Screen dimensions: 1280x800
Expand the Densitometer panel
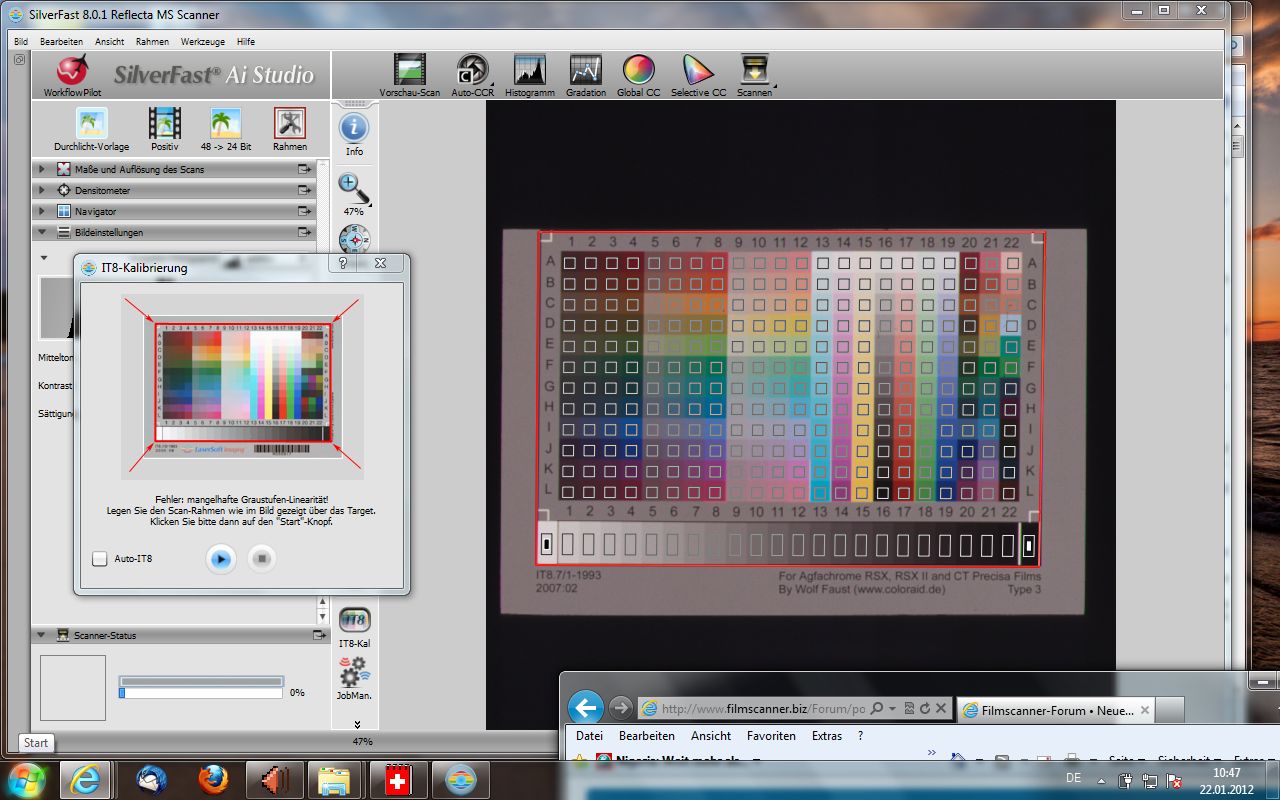[42, 190]
